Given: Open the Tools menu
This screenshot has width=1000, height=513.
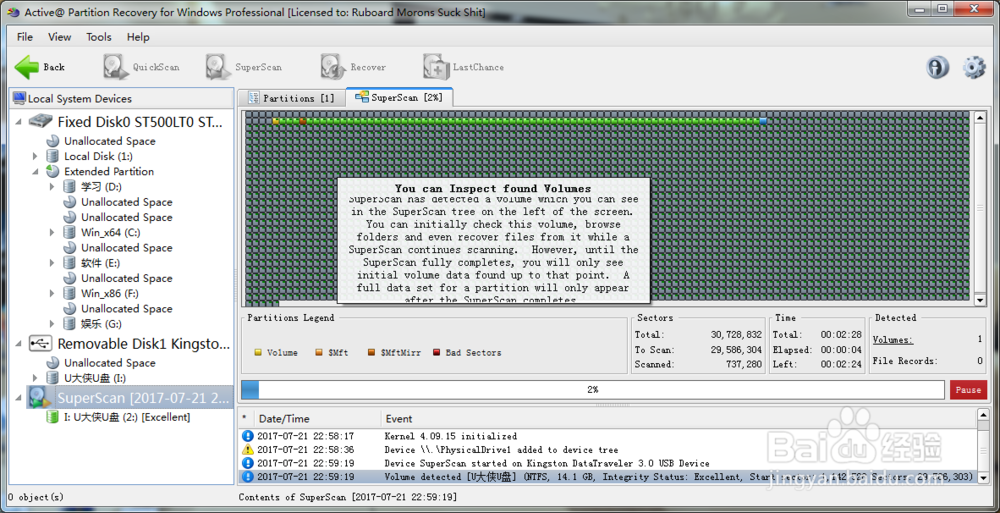Looking at the screenshot, I should (99, 37).
